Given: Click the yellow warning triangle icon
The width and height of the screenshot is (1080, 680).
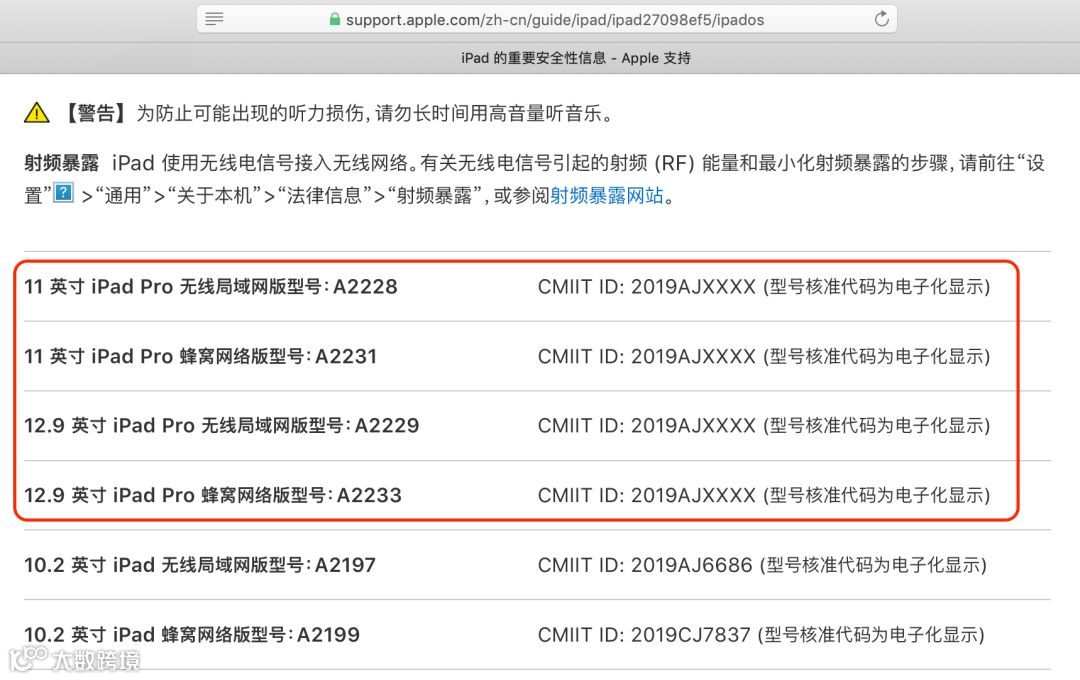Looking at the screenshot, I should pyautogui.click(x=37, y=112).
